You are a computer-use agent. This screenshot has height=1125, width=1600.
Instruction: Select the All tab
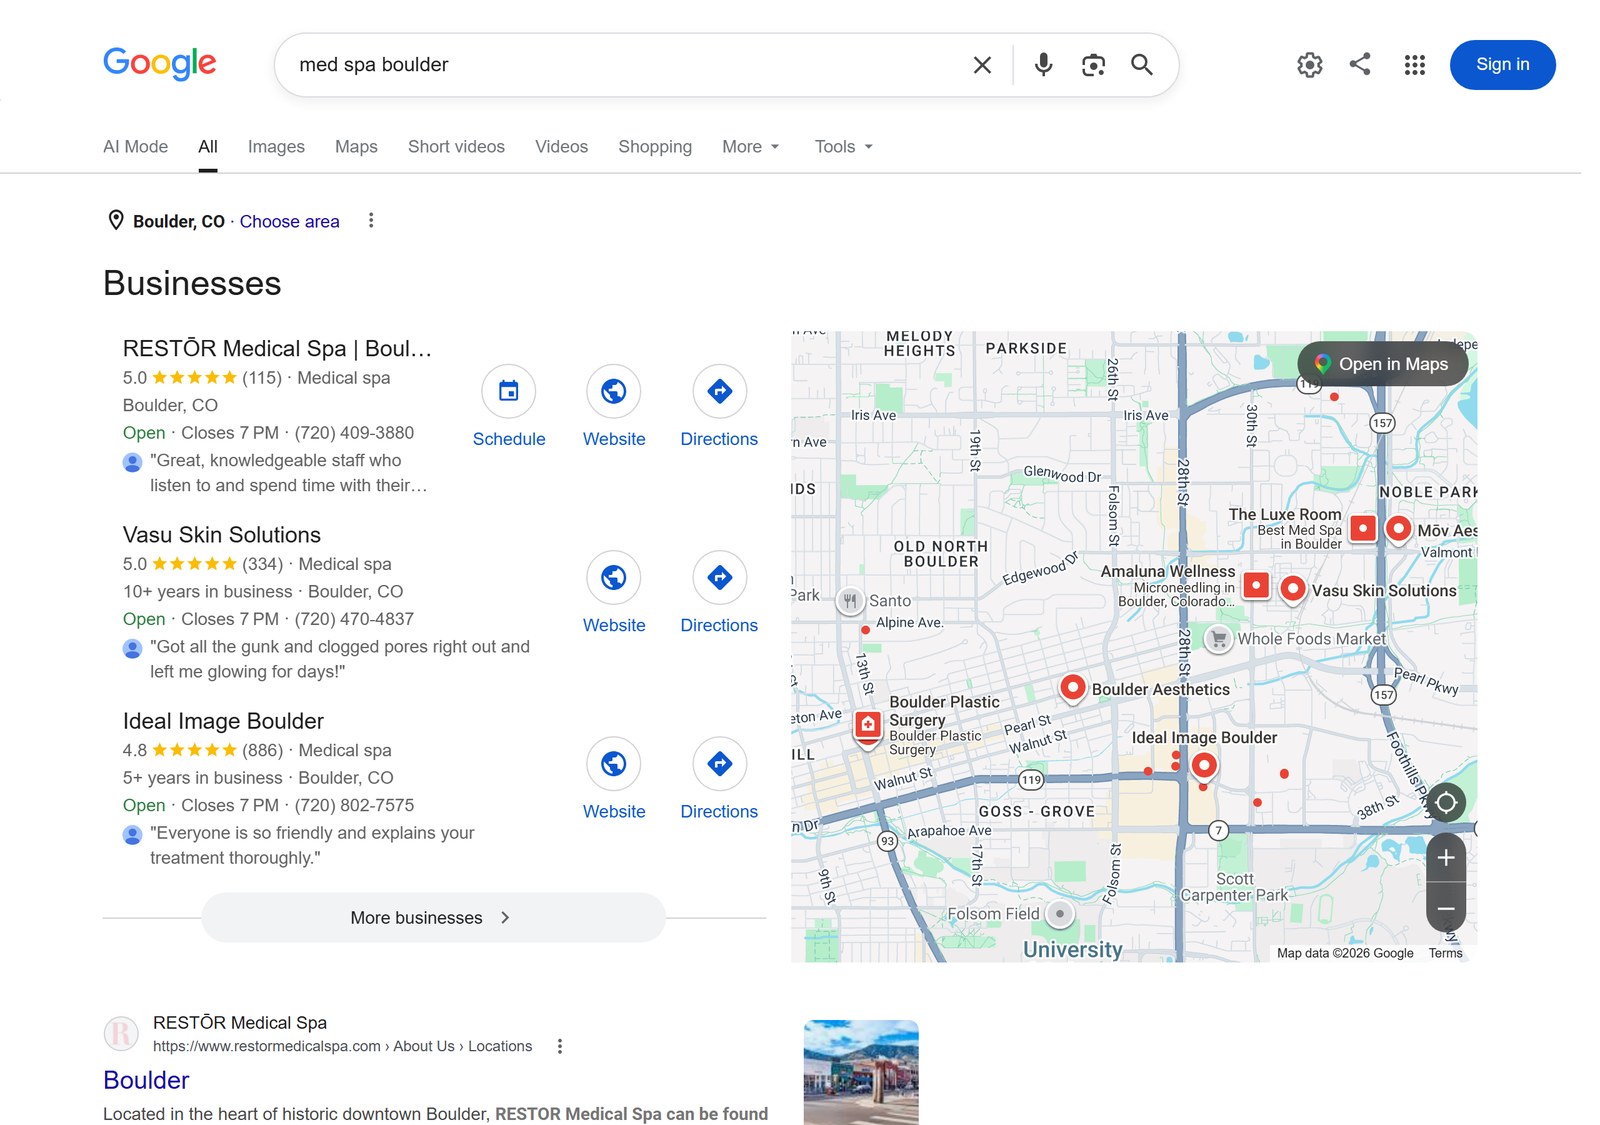[208, 147]
